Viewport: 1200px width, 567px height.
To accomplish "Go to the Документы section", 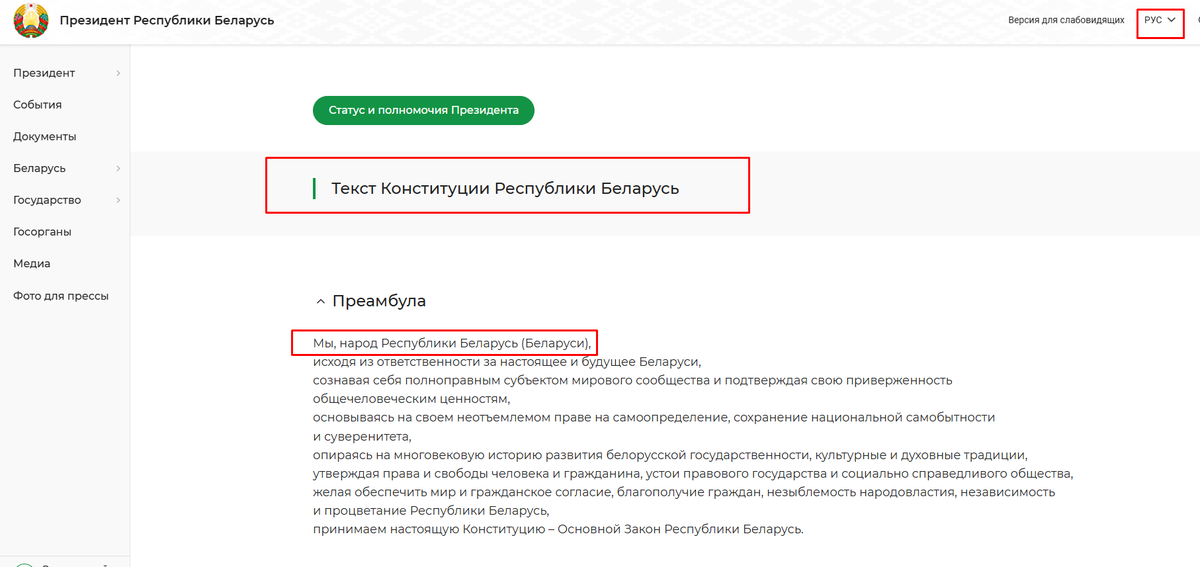I will click(45, 137).
